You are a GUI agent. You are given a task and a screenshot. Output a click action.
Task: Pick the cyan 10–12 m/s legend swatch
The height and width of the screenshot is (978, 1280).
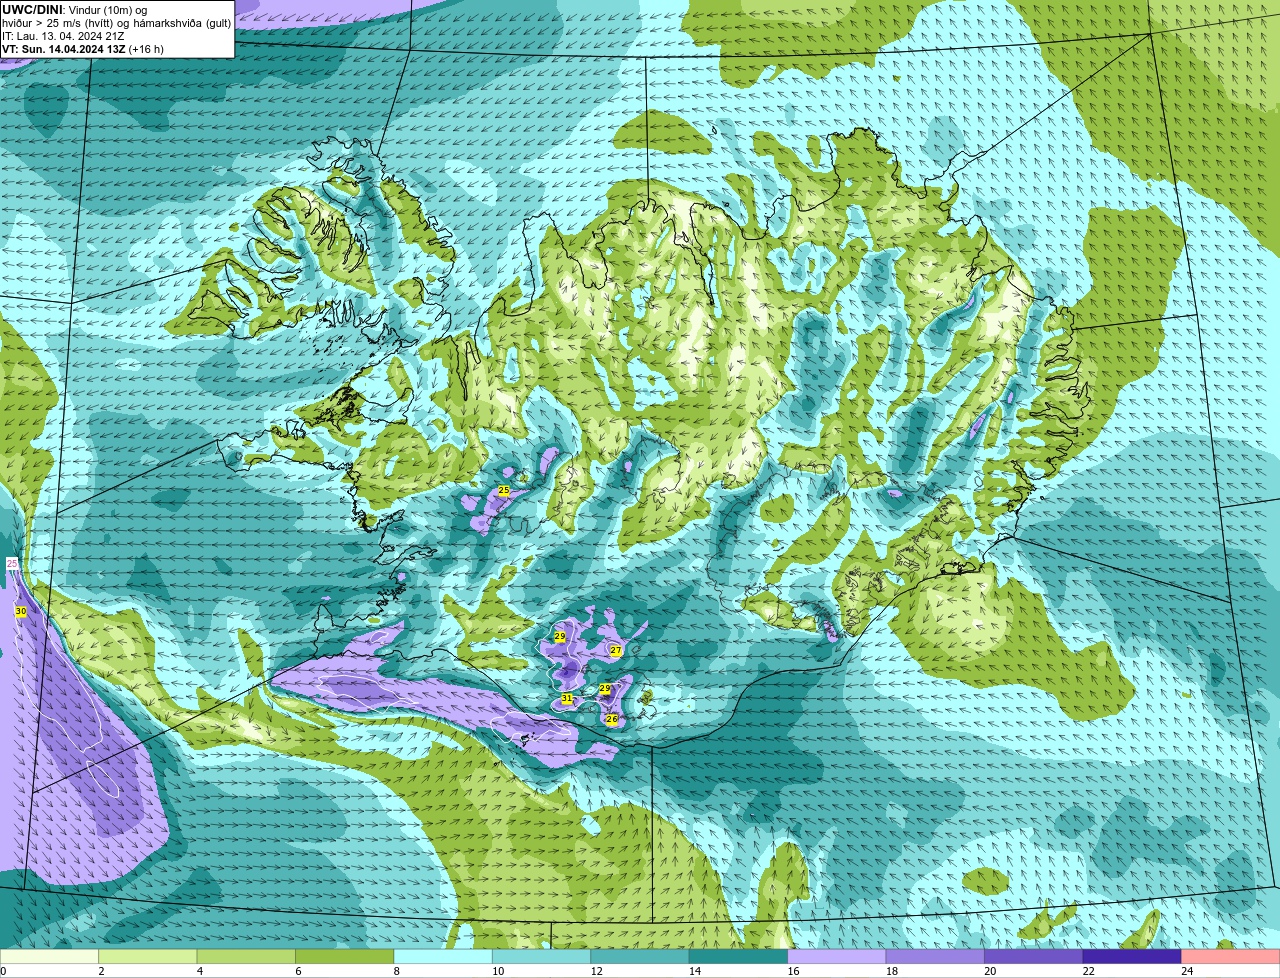click(542, 957)
